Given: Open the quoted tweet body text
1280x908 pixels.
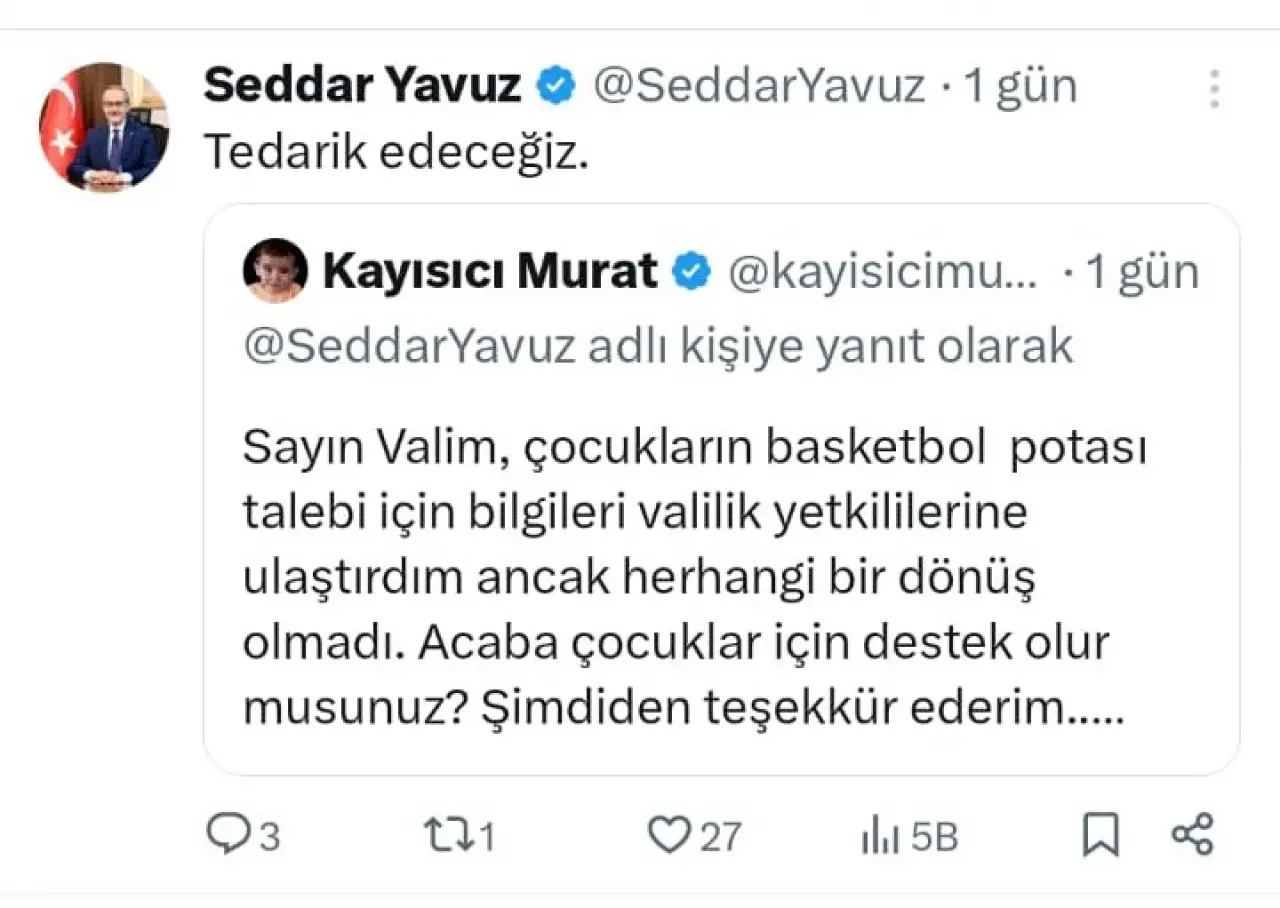Looking at the screenshot, I should point(690,578).
